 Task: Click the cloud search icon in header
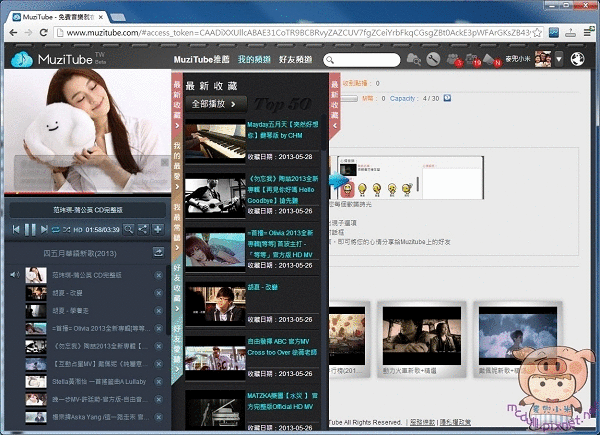coord(414,59)
